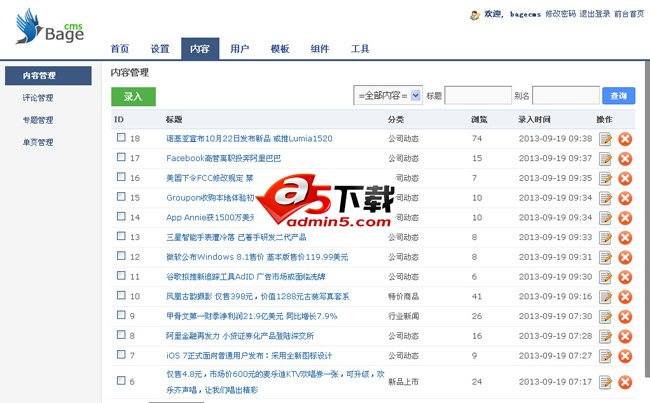Click the 标题 search input field
Screen dimensions: 650x403
coord(477,96)
